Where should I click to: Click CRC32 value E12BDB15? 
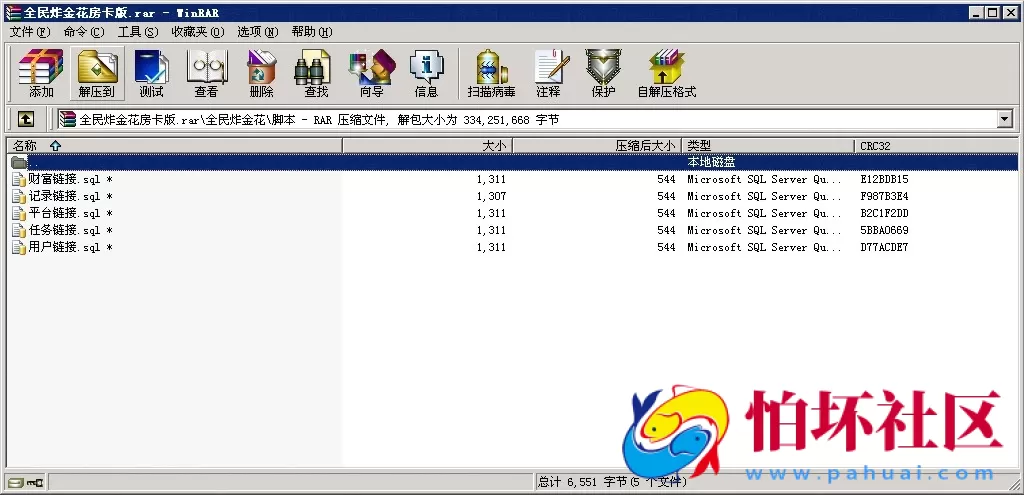(x=884, y=179)
